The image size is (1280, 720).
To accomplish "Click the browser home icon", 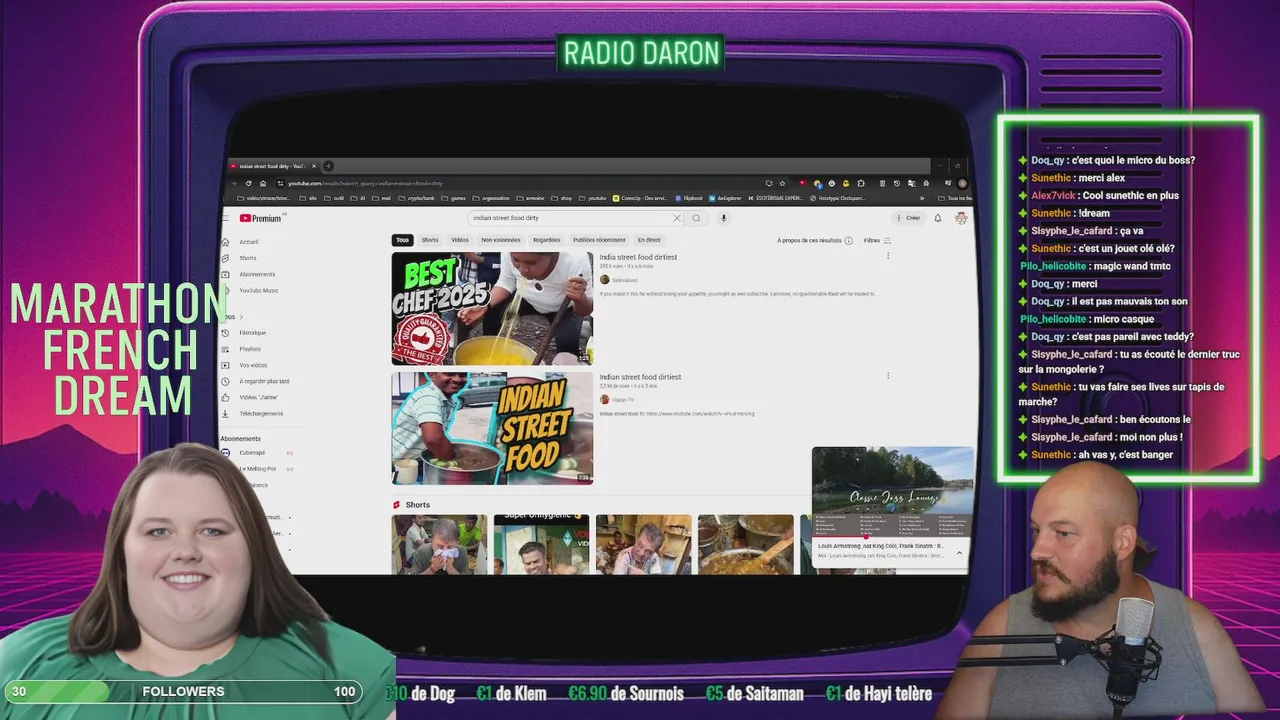I will (x=263, y=183).
